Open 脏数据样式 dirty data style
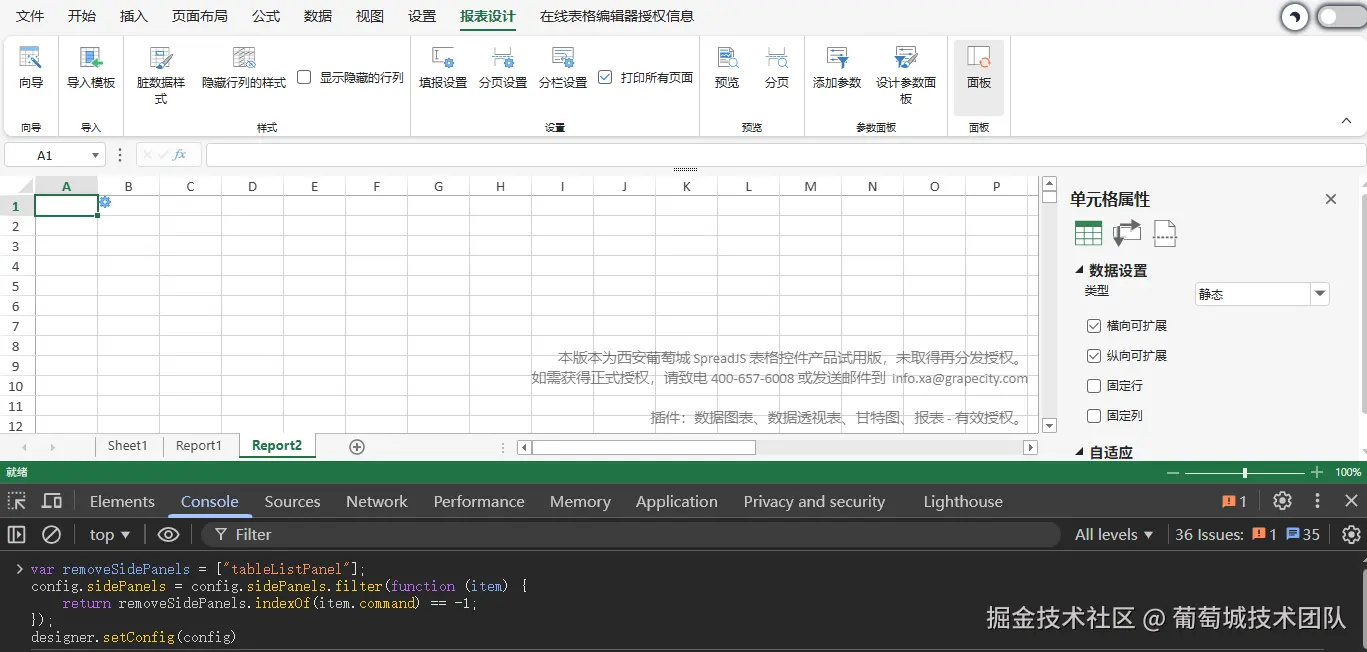The width and height of the screenshot is (1367, 652). click(x=161, y=75)
